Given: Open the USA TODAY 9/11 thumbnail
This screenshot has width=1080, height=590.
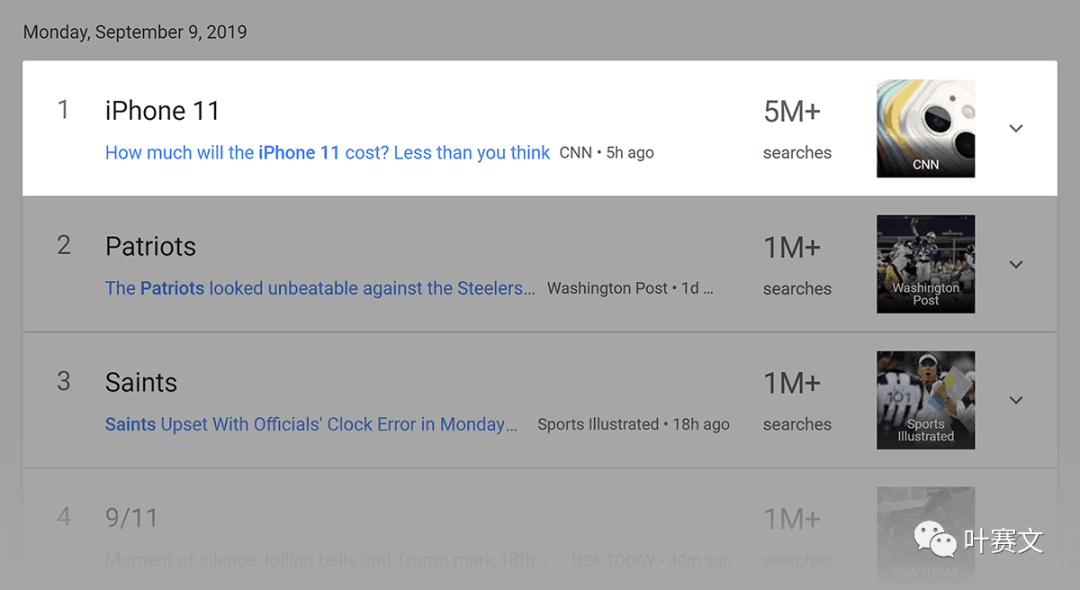Looking at the screenshot, I should pos(926,536).
